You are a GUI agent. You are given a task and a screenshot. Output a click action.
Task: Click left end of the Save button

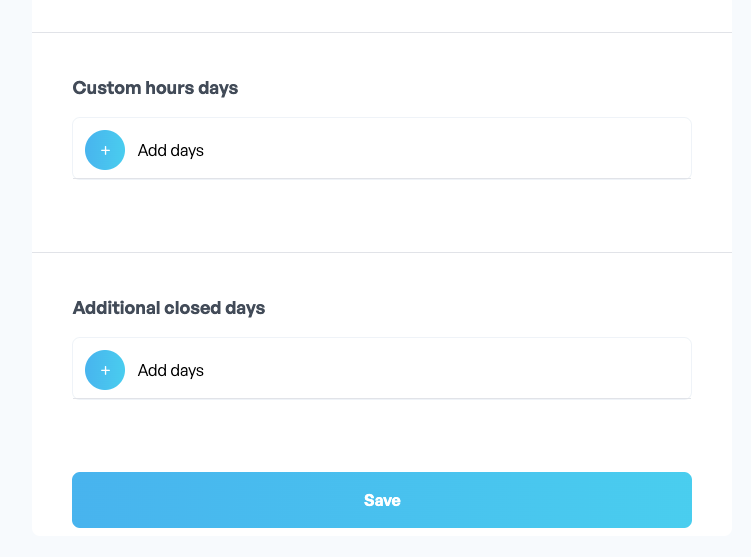coord(93,500)
